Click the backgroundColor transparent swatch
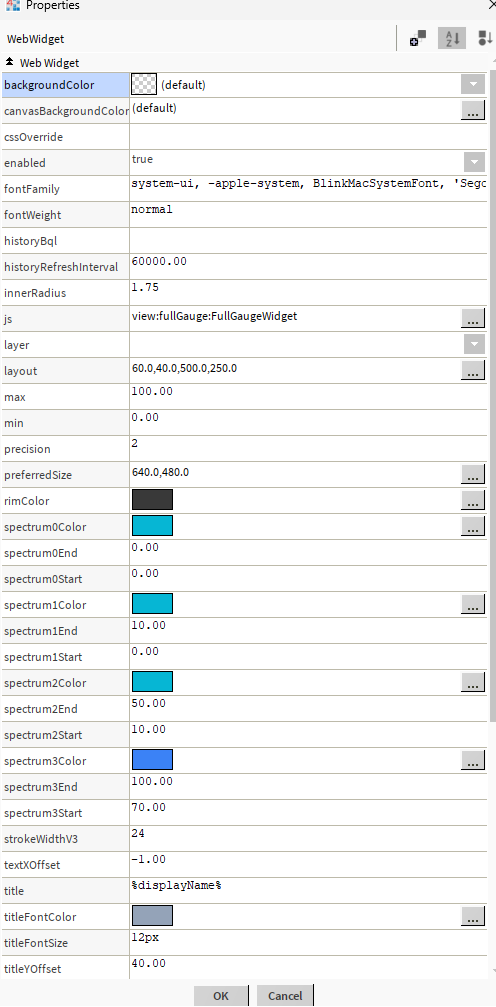Viewport: 496px width, 1007px height. 144,84
